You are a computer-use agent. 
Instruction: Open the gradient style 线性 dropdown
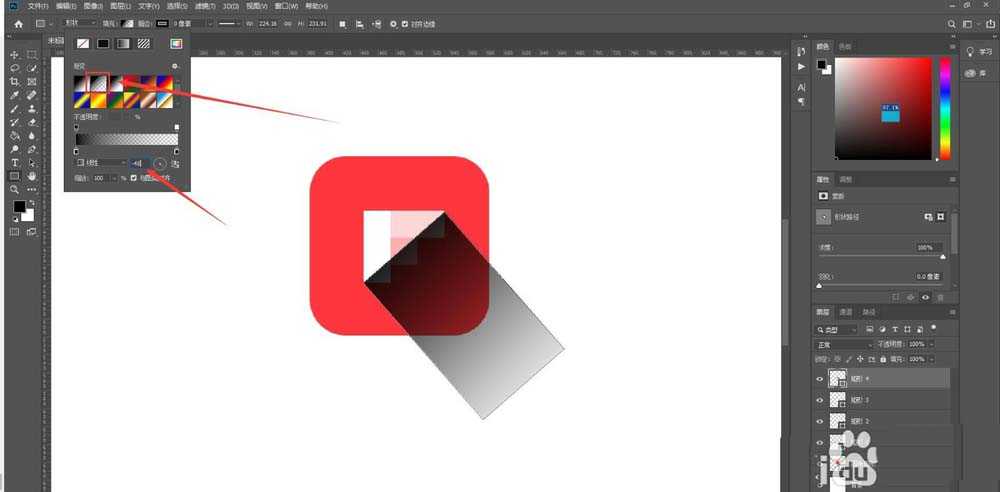pos(101,162)
